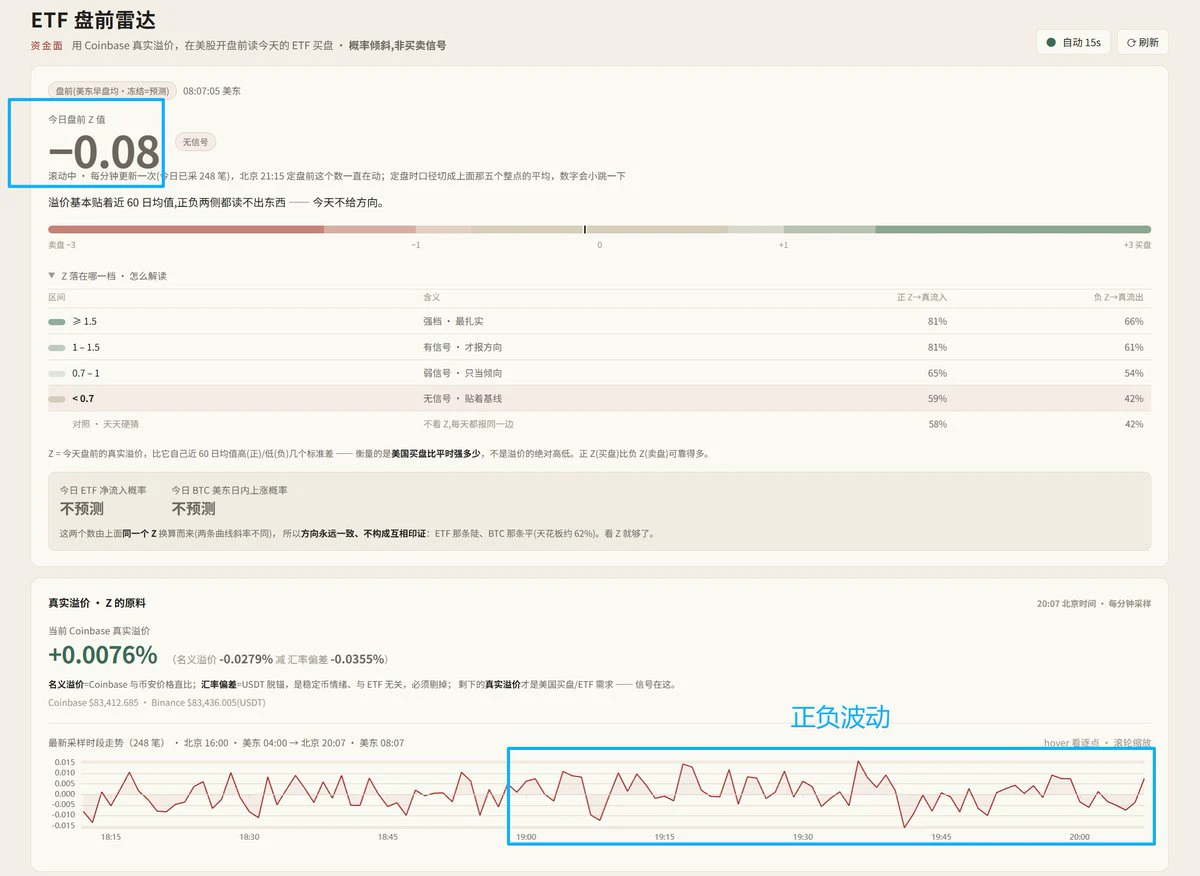Click the swatch beside 1 – 1.5
Image resolution: width=1200 pixels, height=876 pixels.
[57, 348]
